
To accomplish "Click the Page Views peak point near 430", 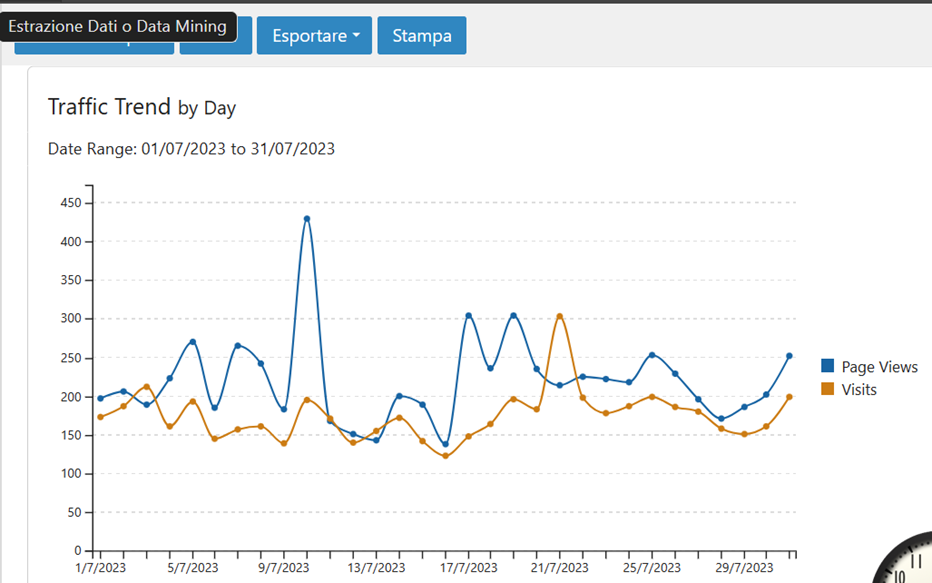I will tap(307, 219).
